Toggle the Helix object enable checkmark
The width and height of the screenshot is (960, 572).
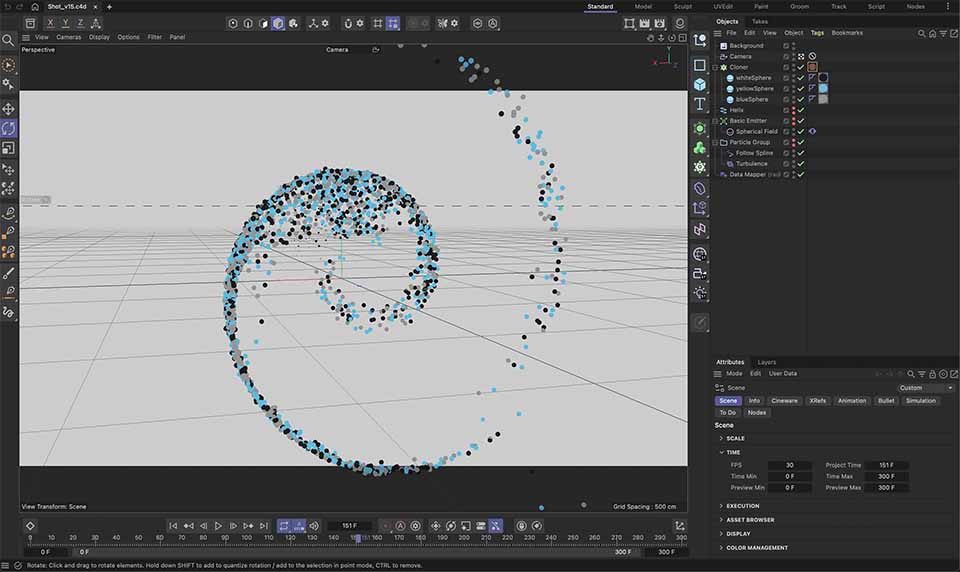[x=801, y=110]
